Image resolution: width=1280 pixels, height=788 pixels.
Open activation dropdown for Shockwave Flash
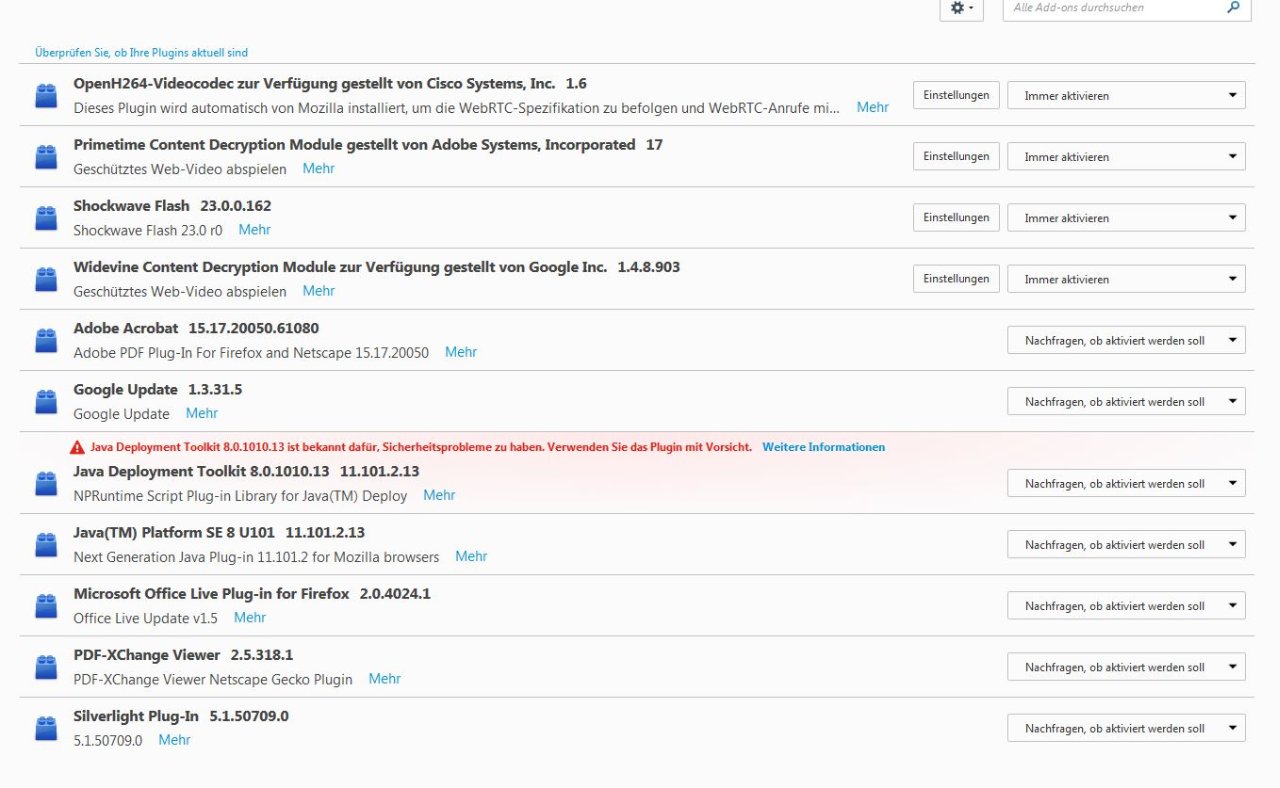click(1126, 218)
